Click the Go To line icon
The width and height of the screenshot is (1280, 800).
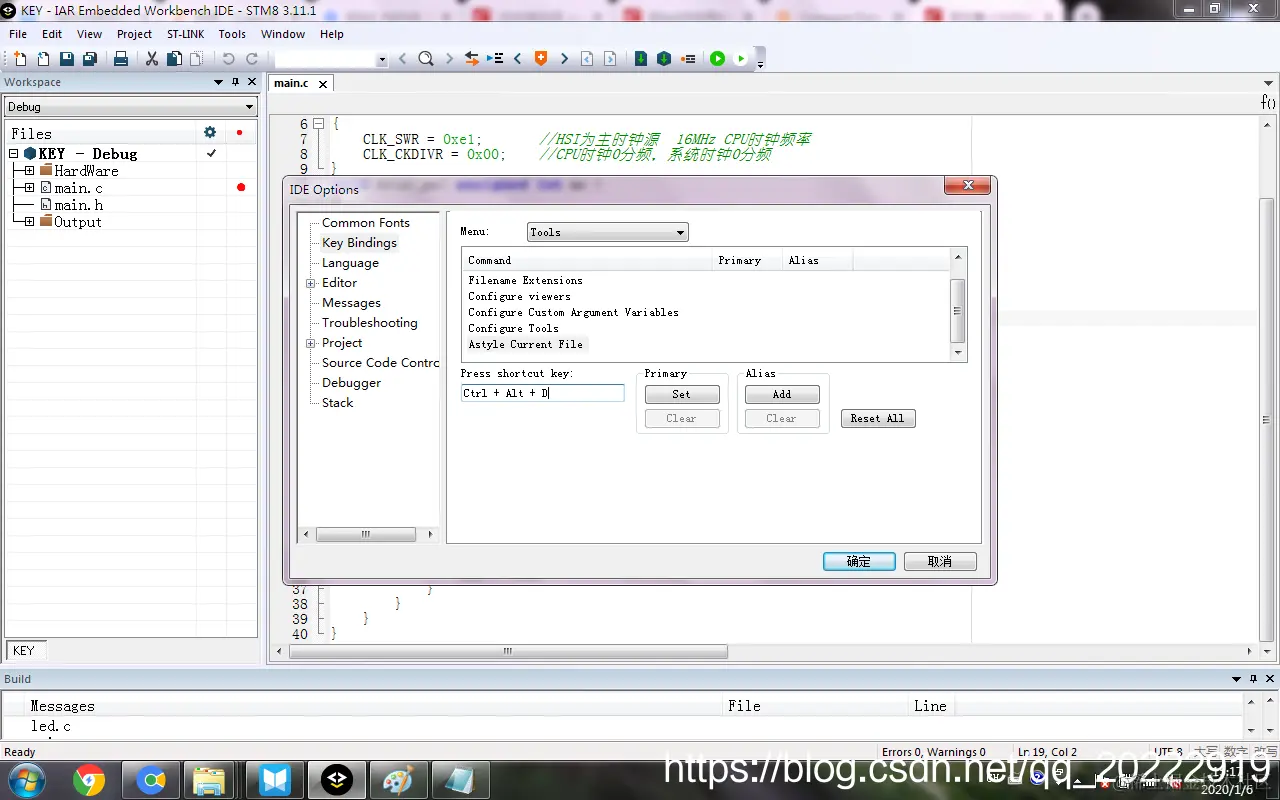495,59
